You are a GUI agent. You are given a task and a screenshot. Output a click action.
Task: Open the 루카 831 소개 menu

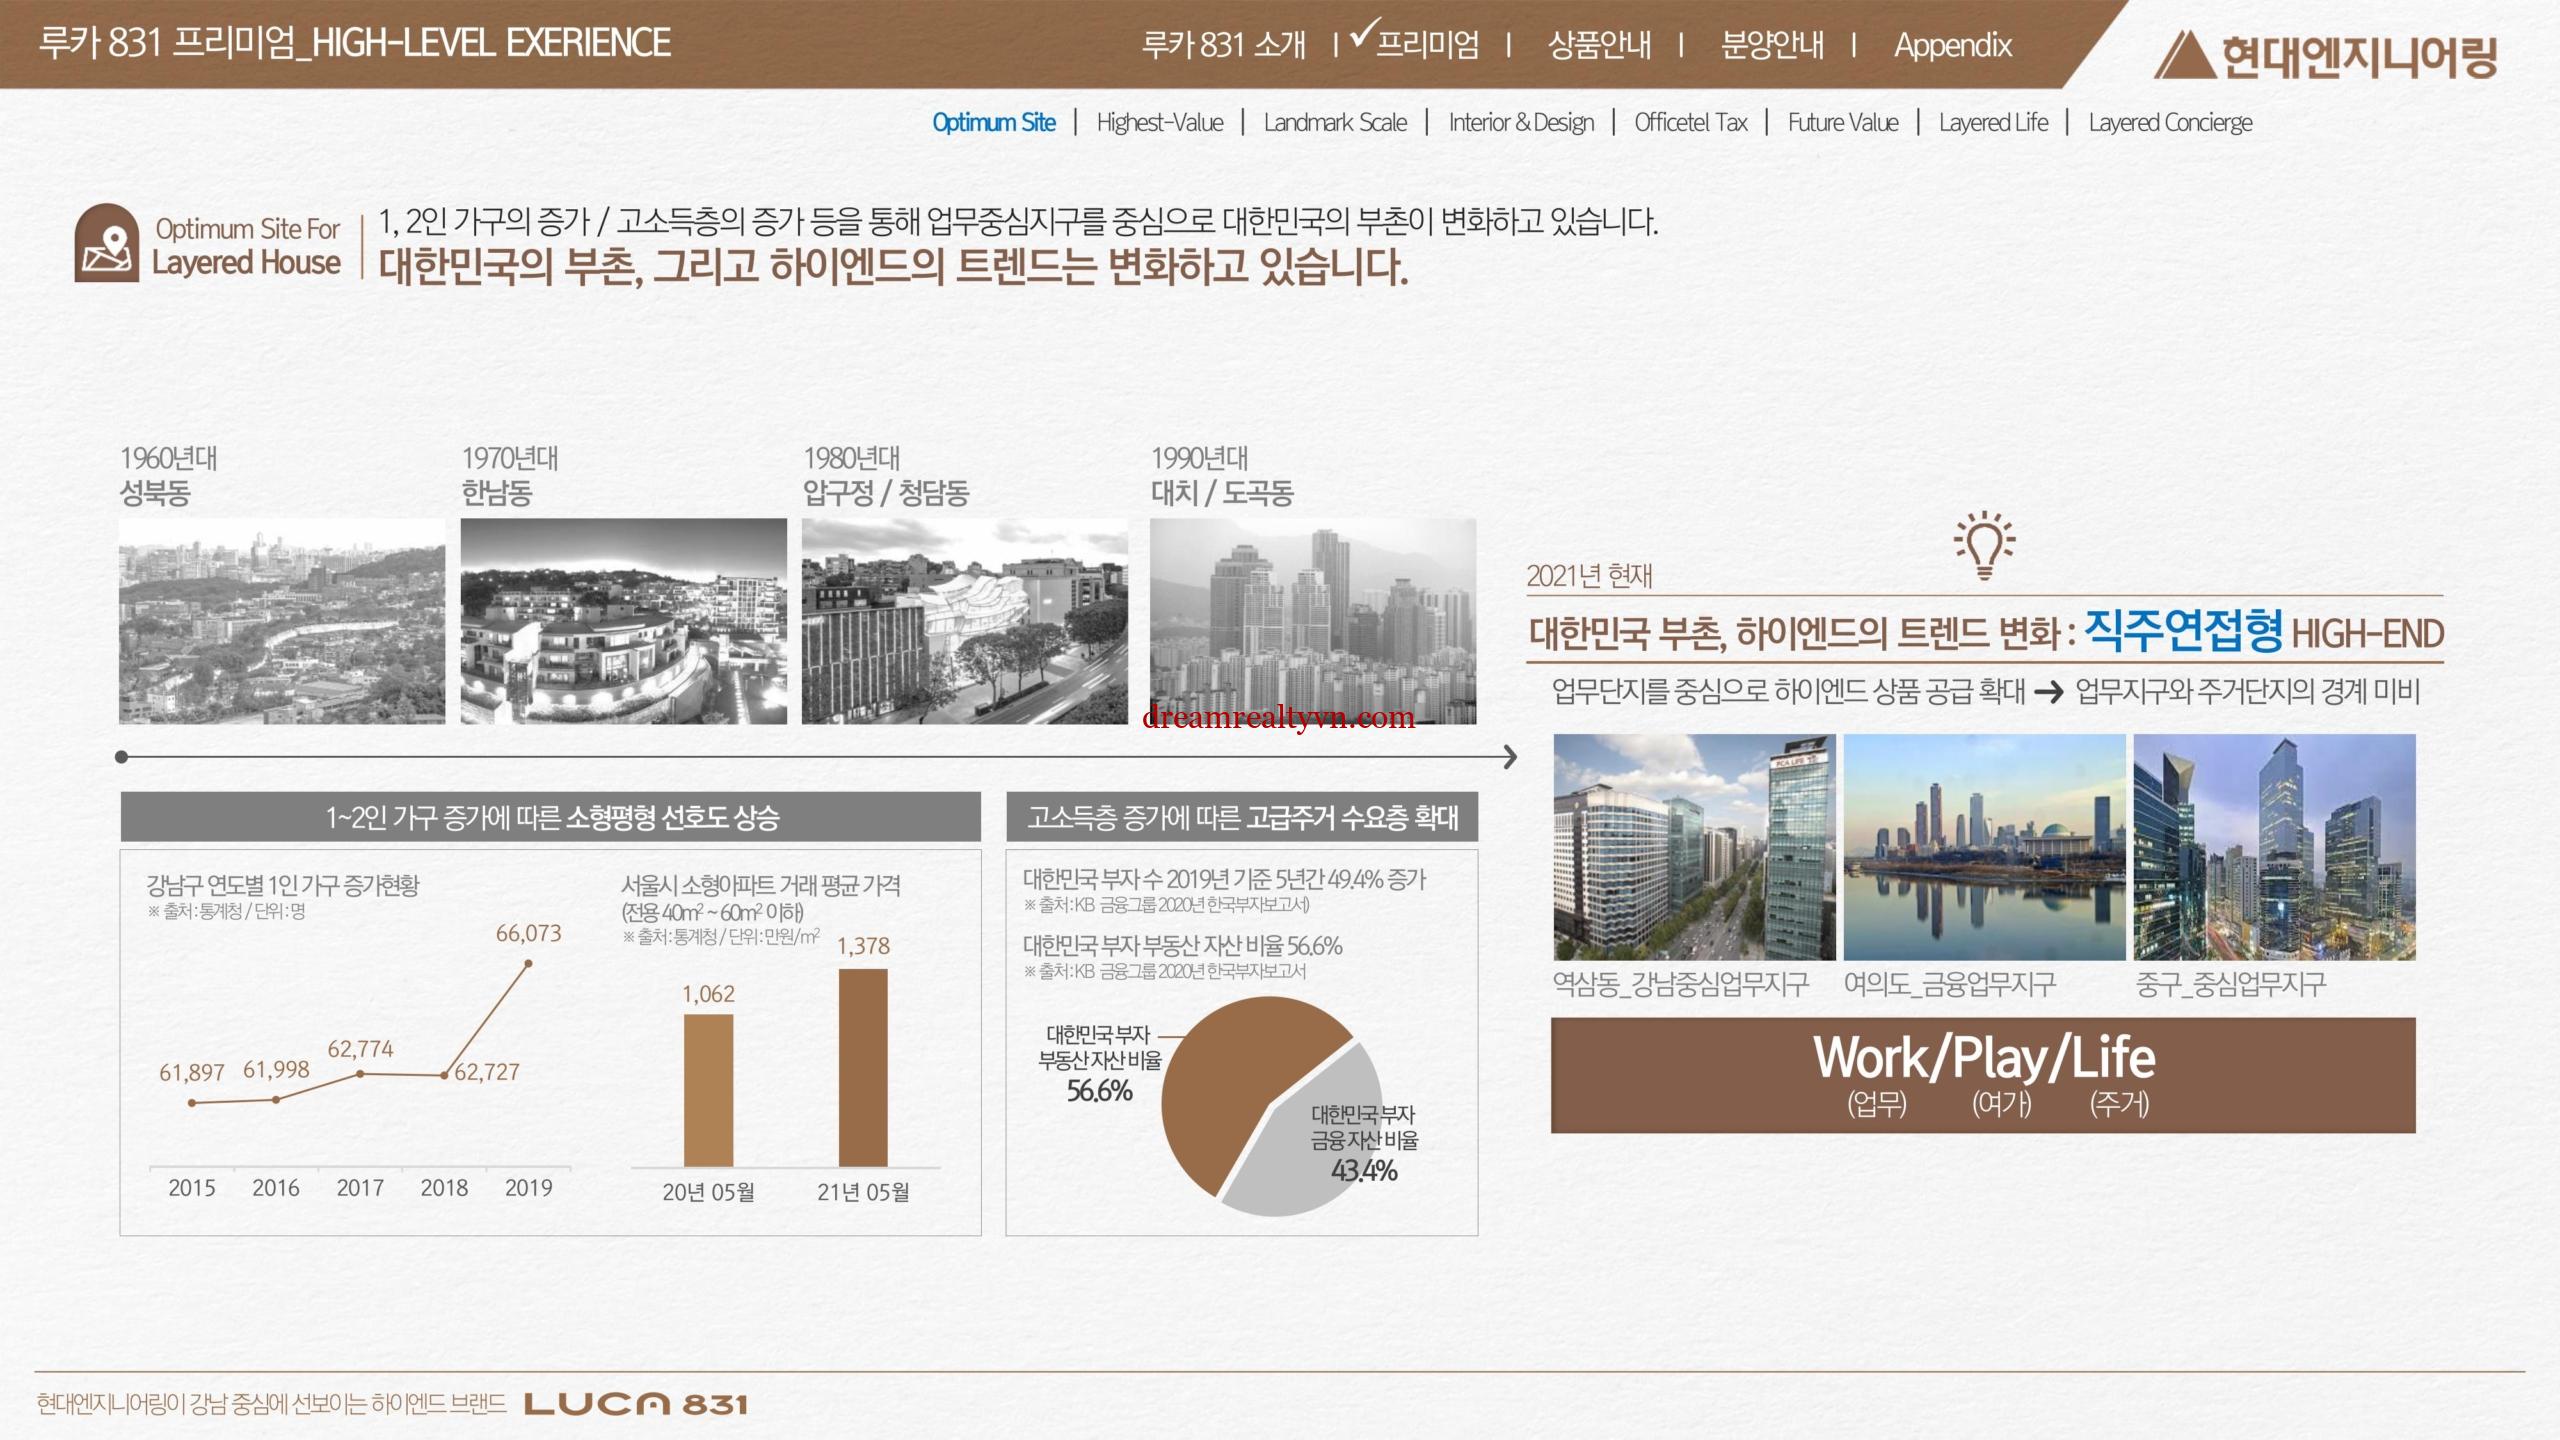(1223, 45)
